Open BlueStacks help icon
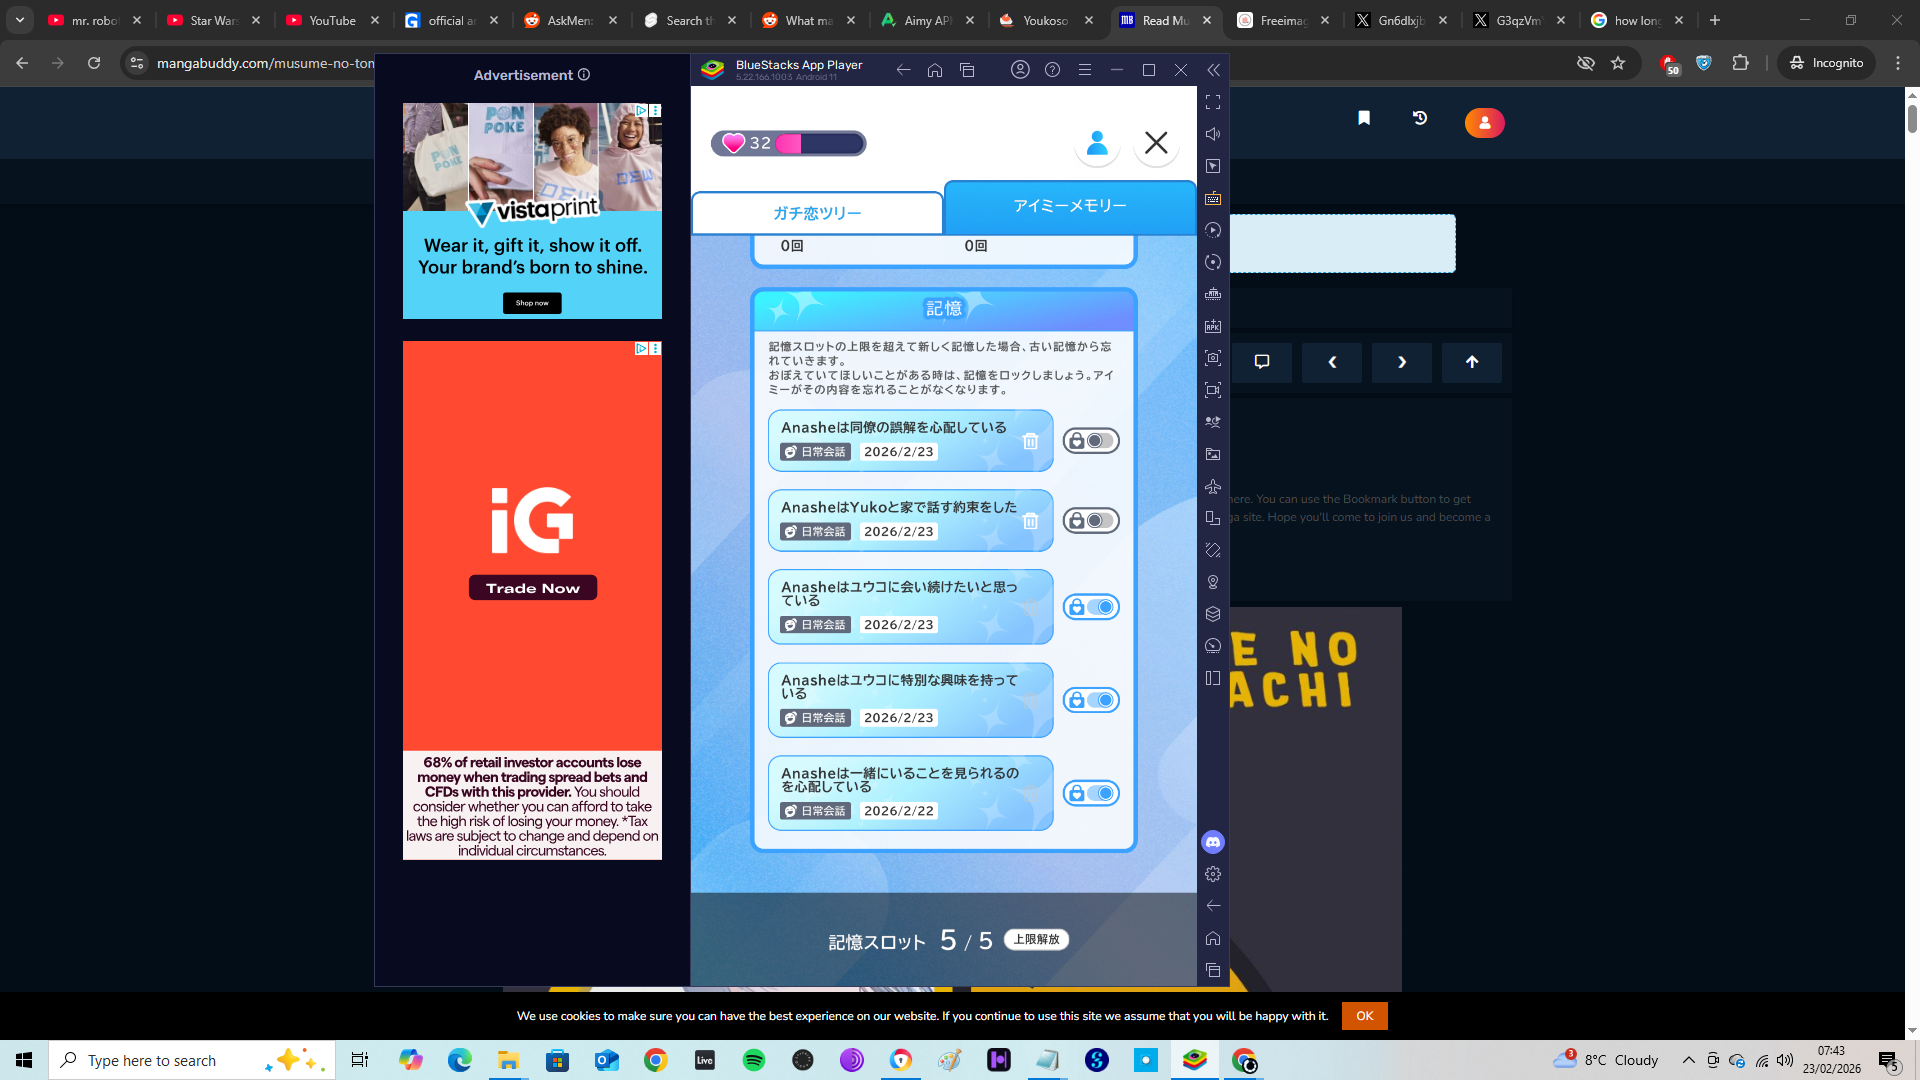This screenshot has width=1920, height=1080. [1052, 70]
